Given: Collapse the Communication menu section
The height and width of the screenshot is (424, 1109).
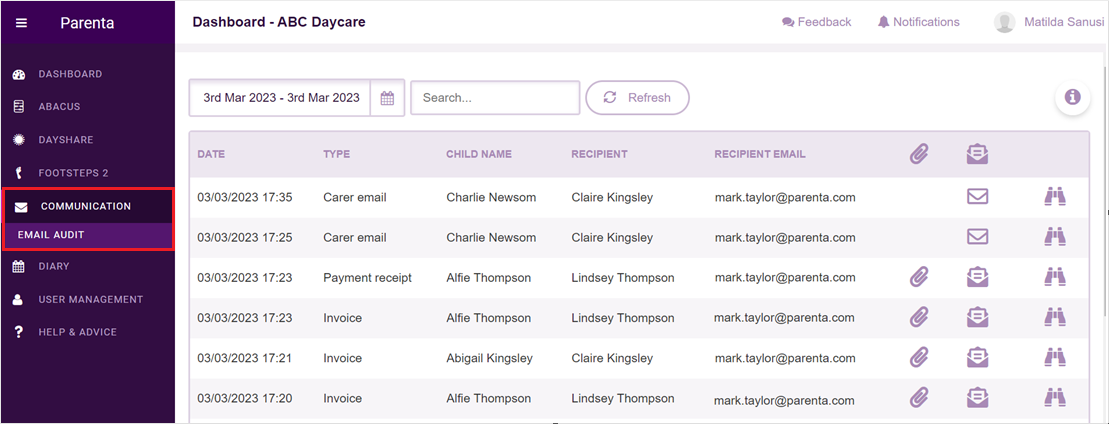Looking at the screenshot, I should [88, 207].
